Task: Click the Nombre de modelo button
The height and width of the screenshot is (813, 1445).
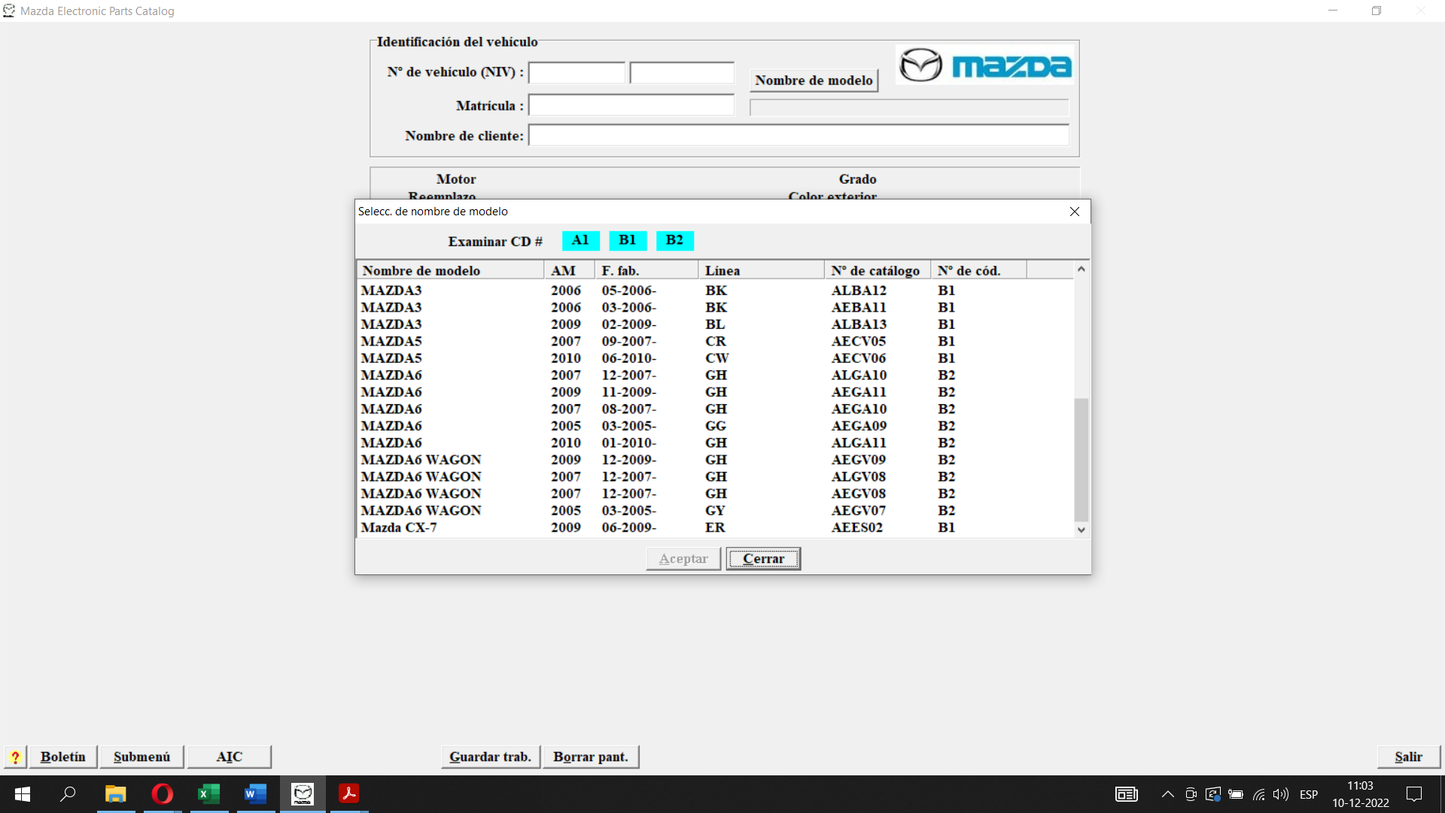Action: point(814,80)
